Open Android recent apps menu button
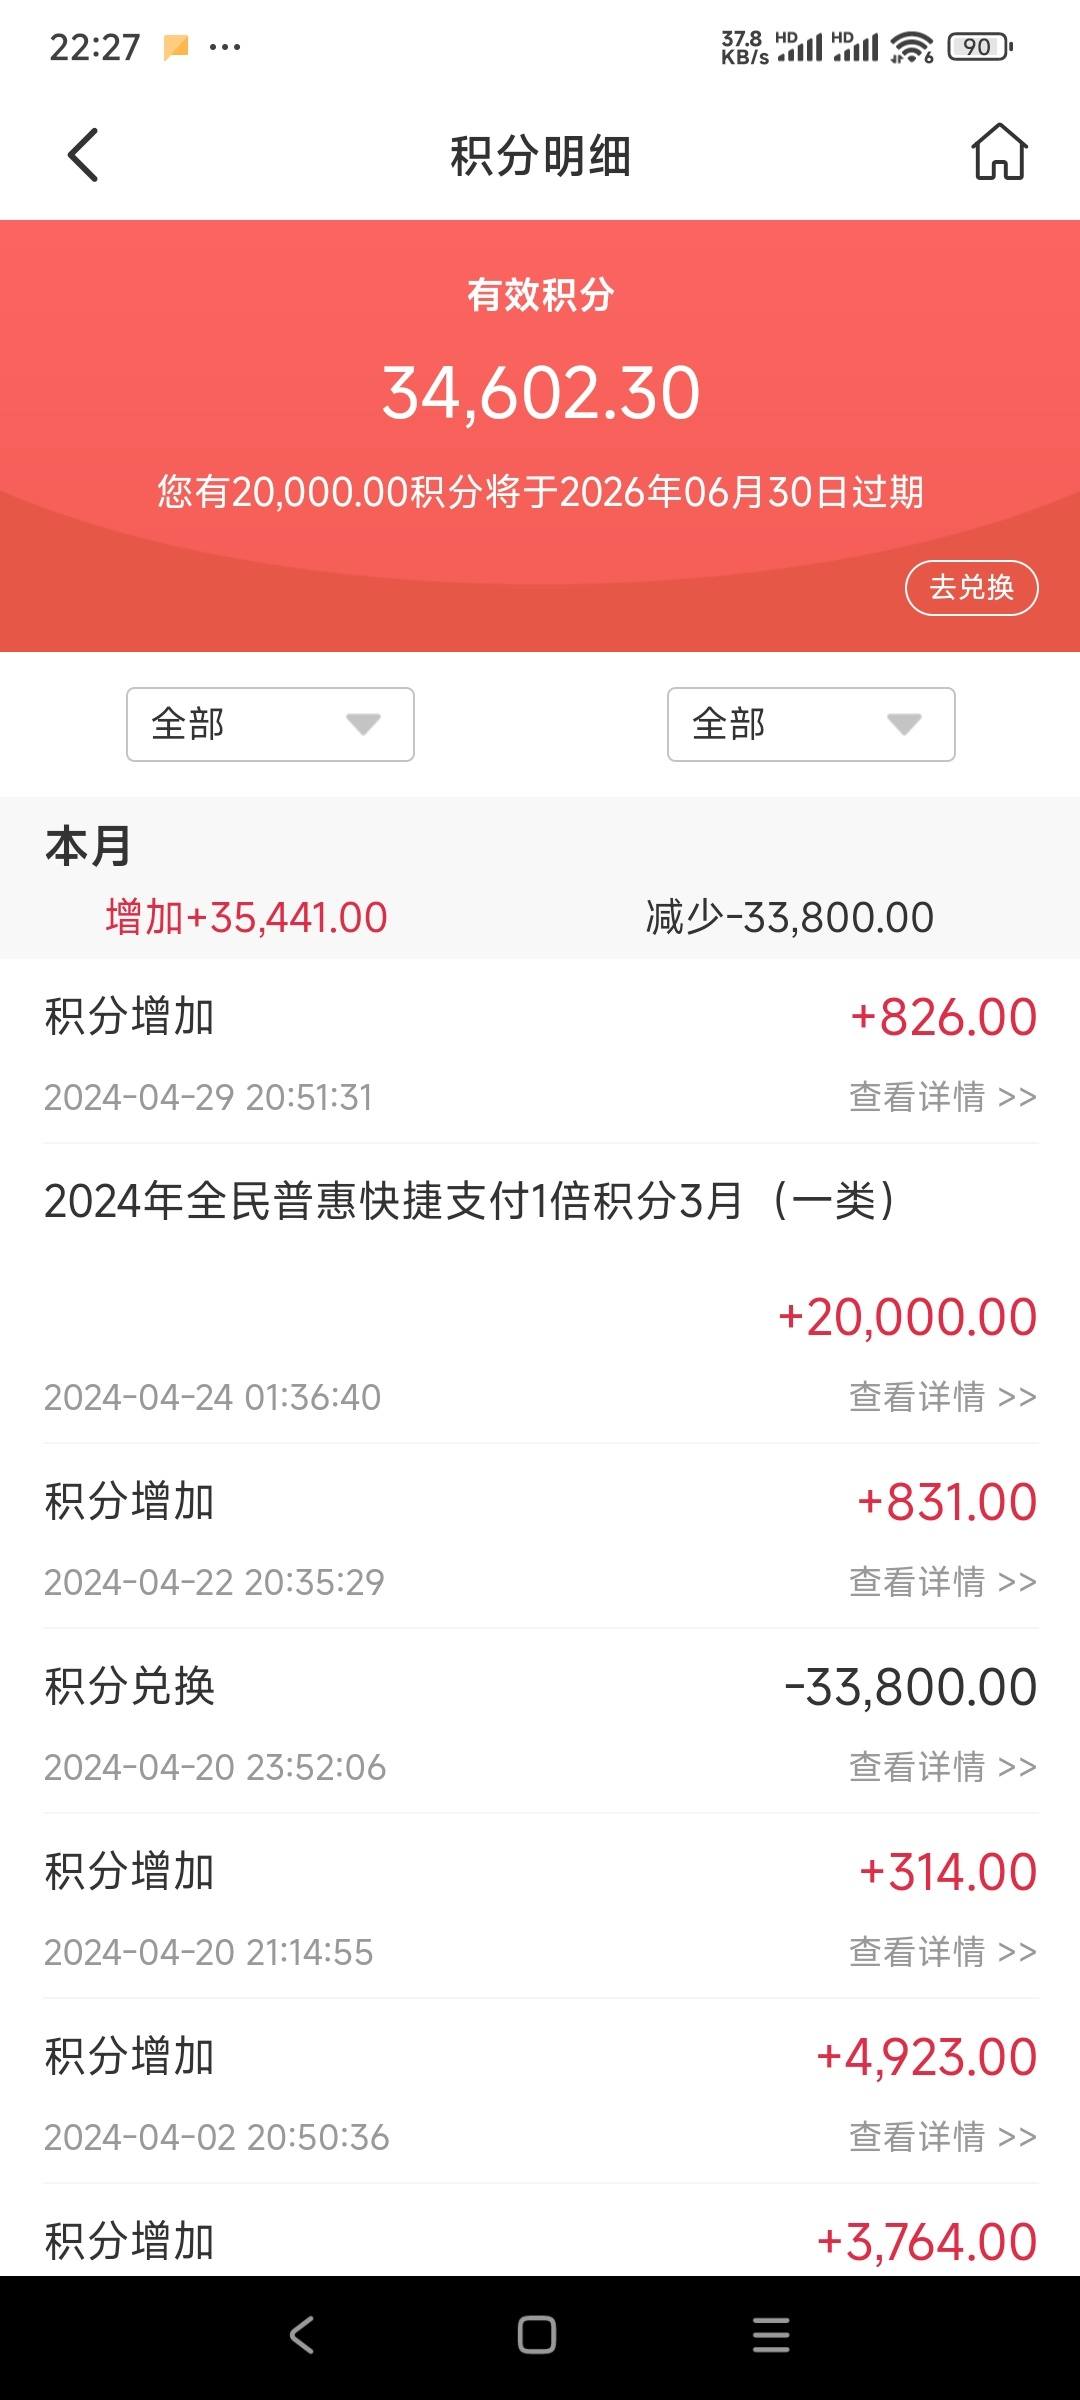This screenshot has width=1080, height=2400. point(771,2335)
